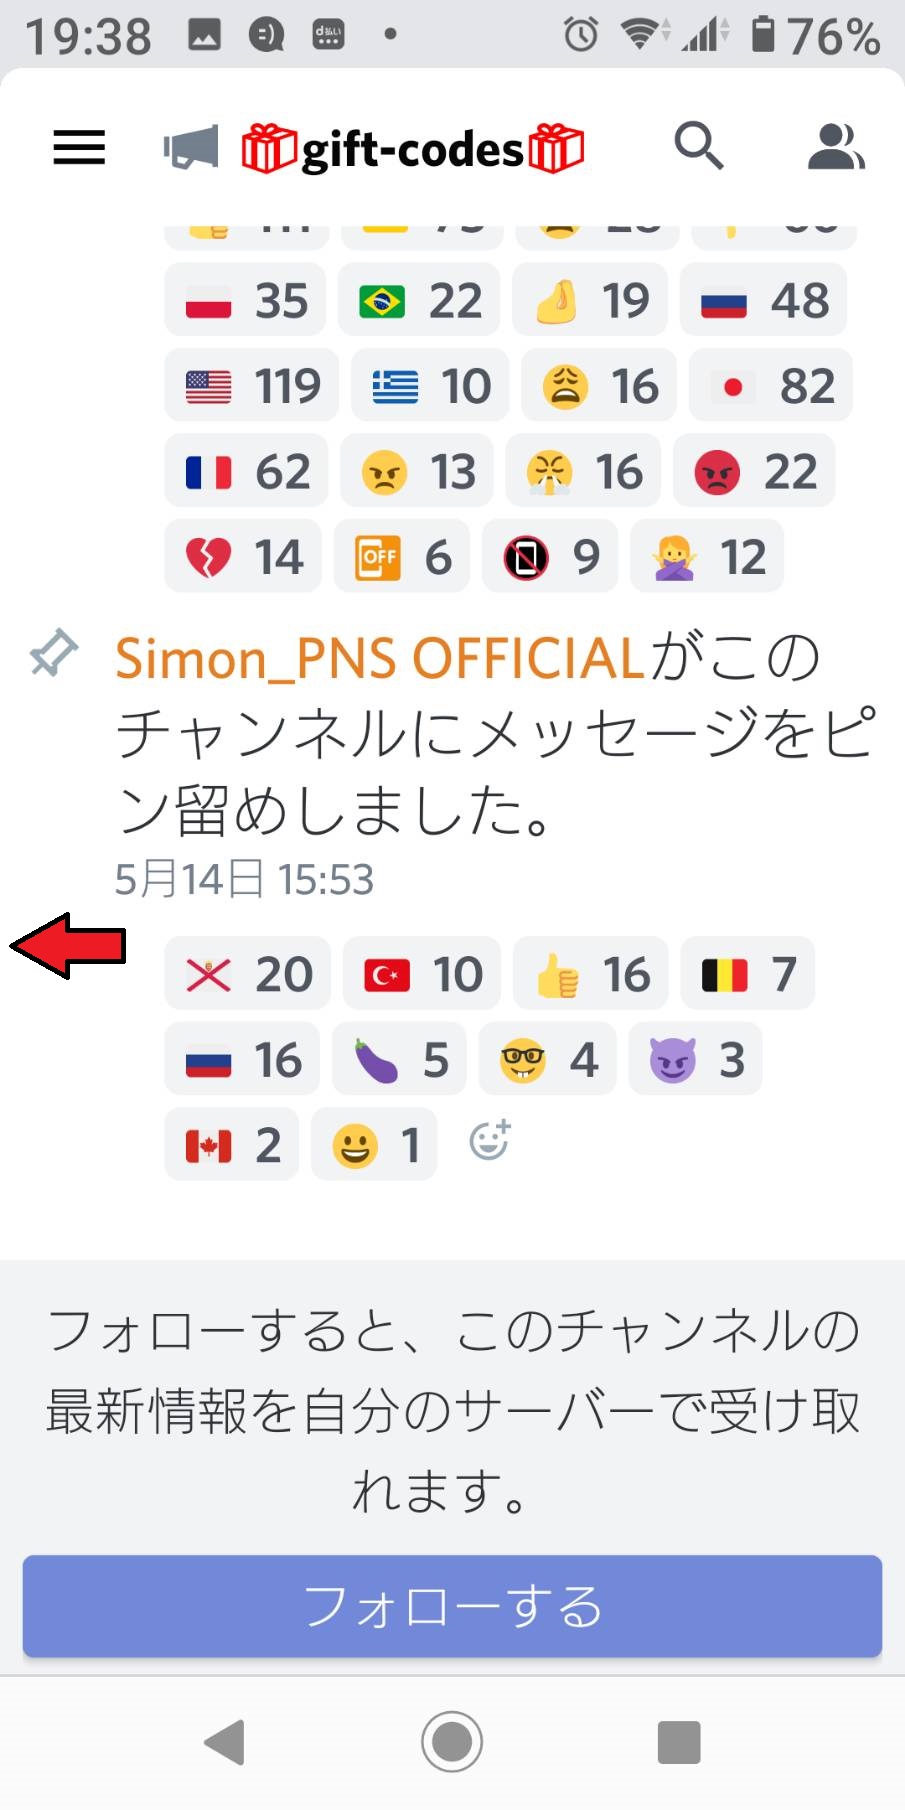Screen dimensions: 905x1810
Task: Open Simon_PNS OFFICIAL user profile name
Action: [380, 658]
